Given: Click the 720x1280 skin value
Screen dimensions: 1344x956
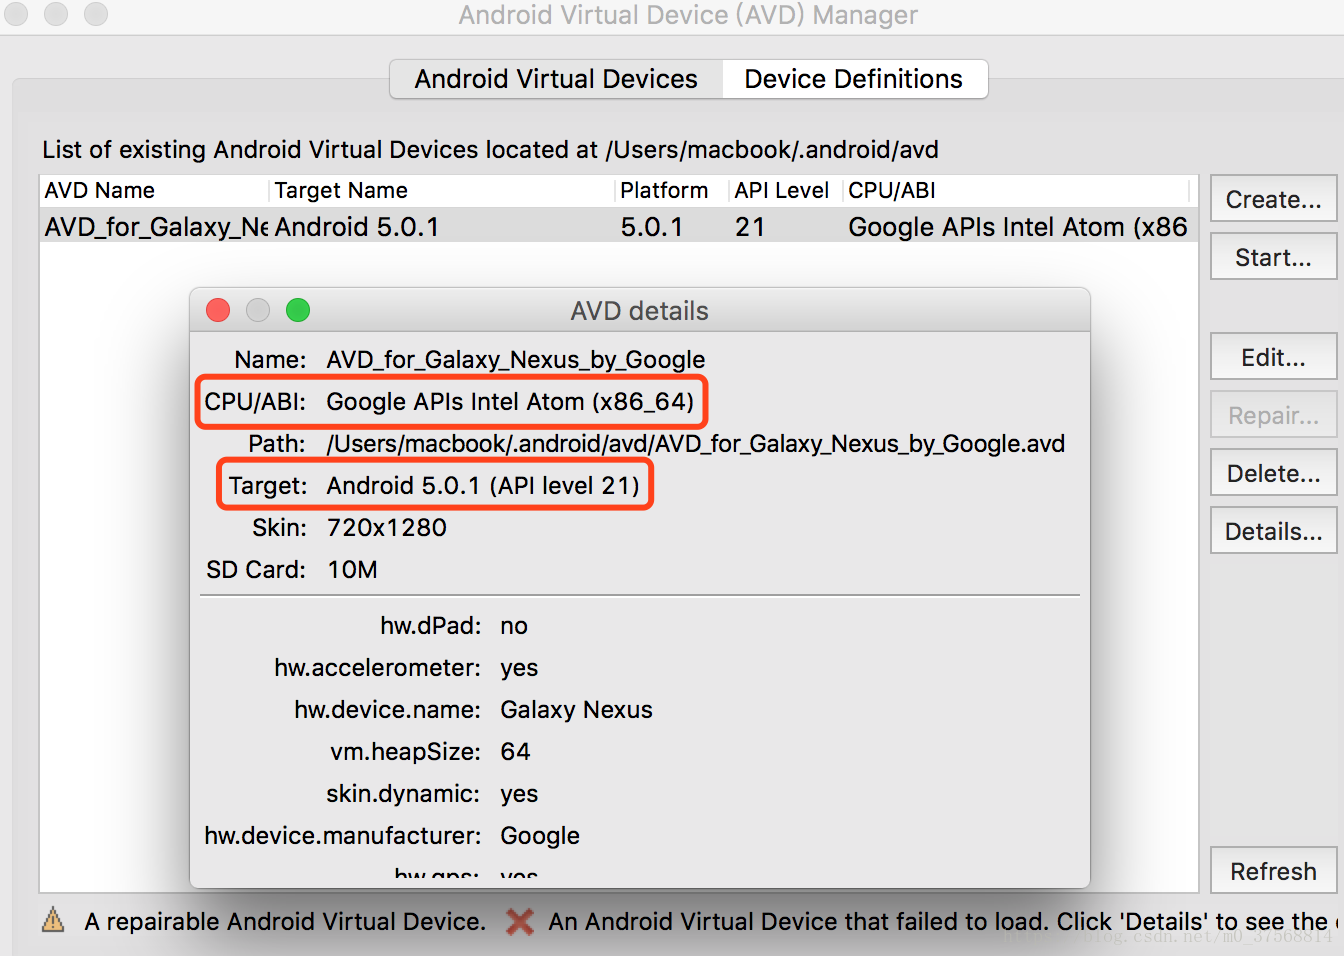Looking at the screenshot, I should click(x=387, y=528).
